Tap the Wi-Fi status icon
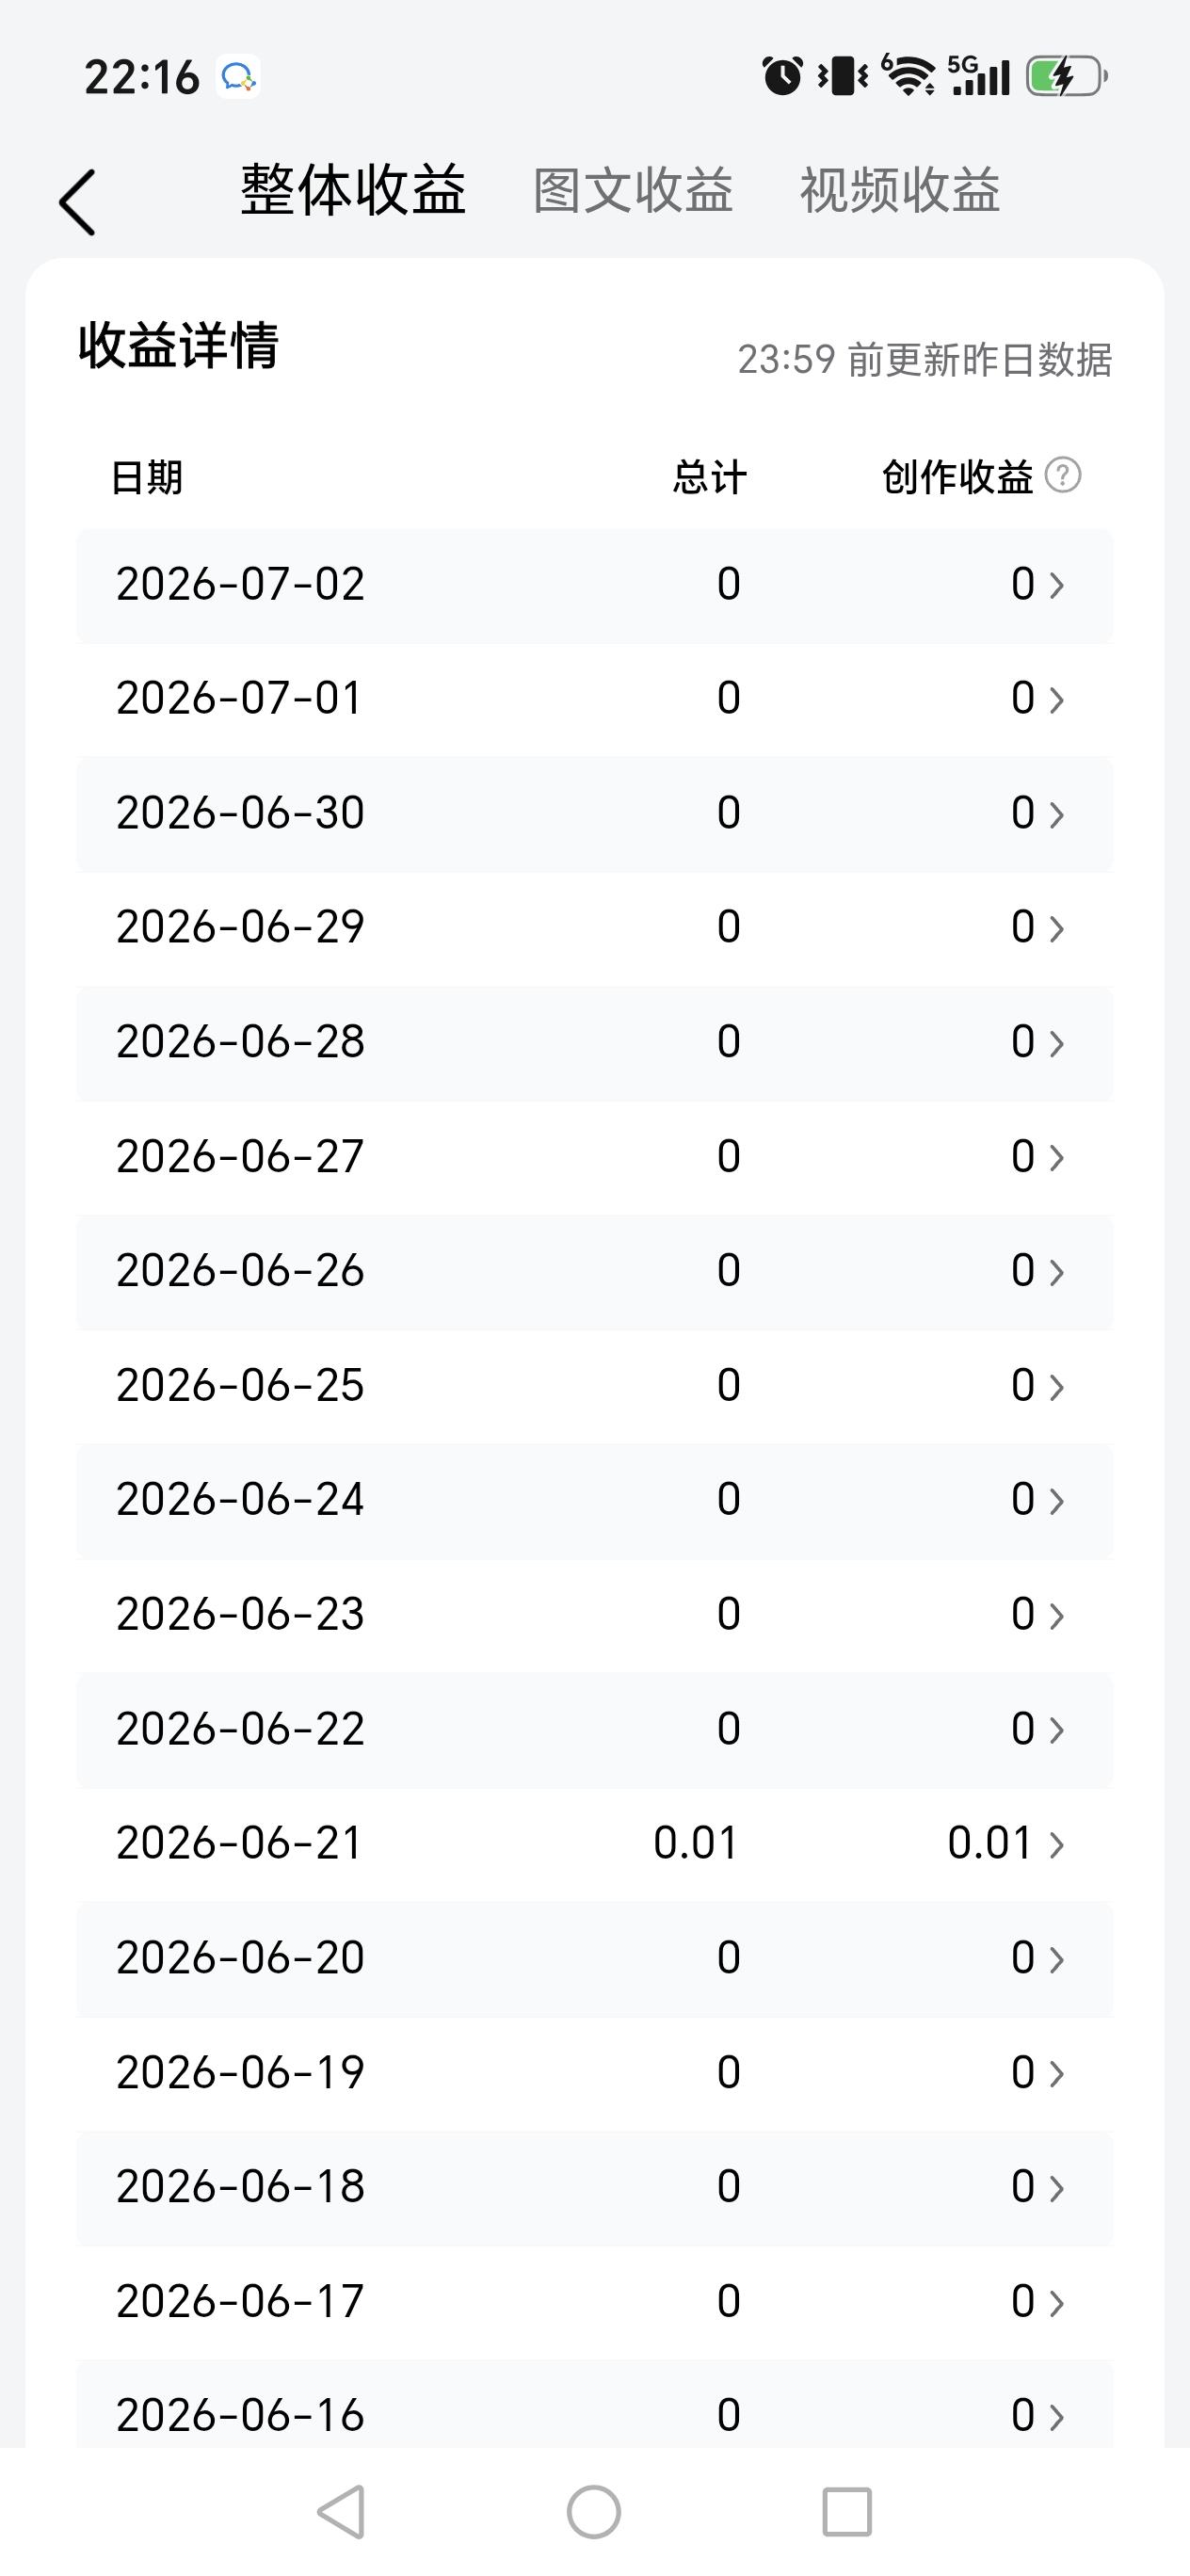Screen dimensions: 1190x2576 [x=908, y=76]
